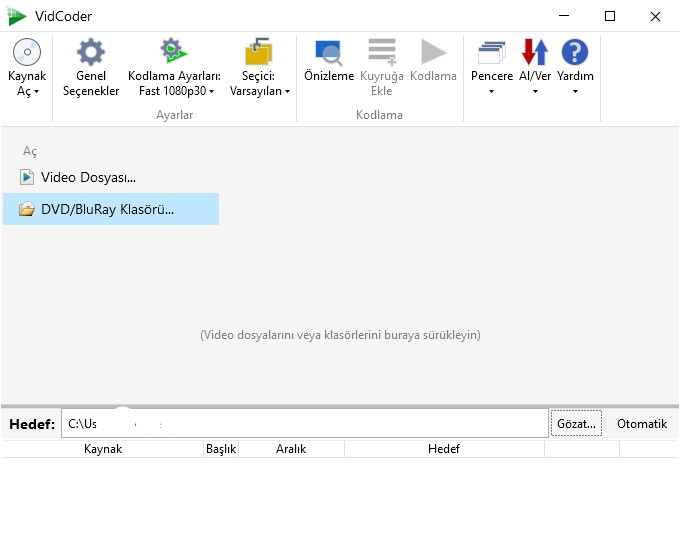The height and width of the screenshot is (548, 680).
Task: Close the VidCoder window
Action: (x=655, y=16)
